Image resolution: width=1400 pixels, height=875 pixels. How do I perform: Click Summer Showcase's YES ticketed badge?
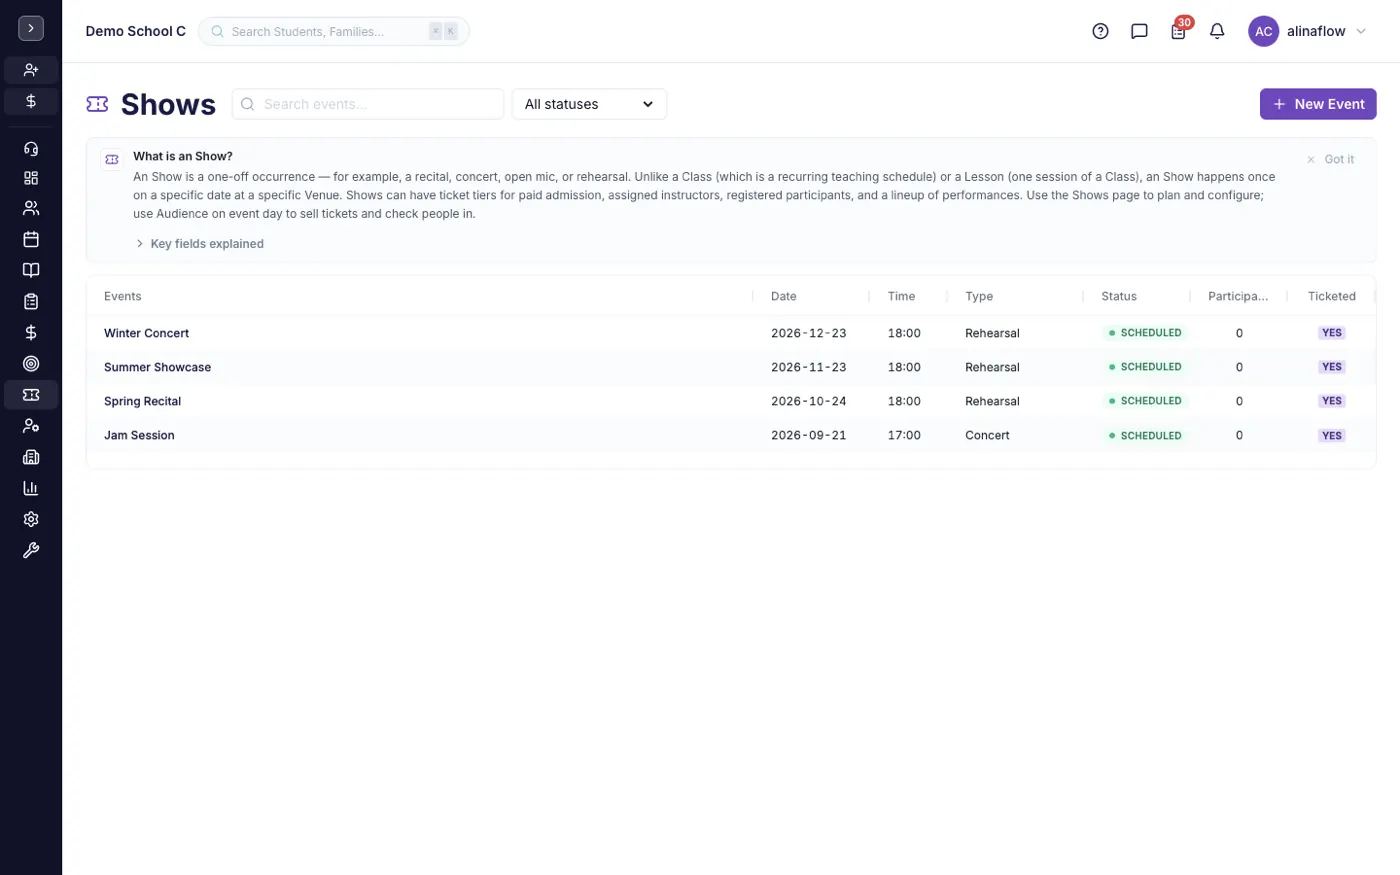click(x=1332, y=367)
